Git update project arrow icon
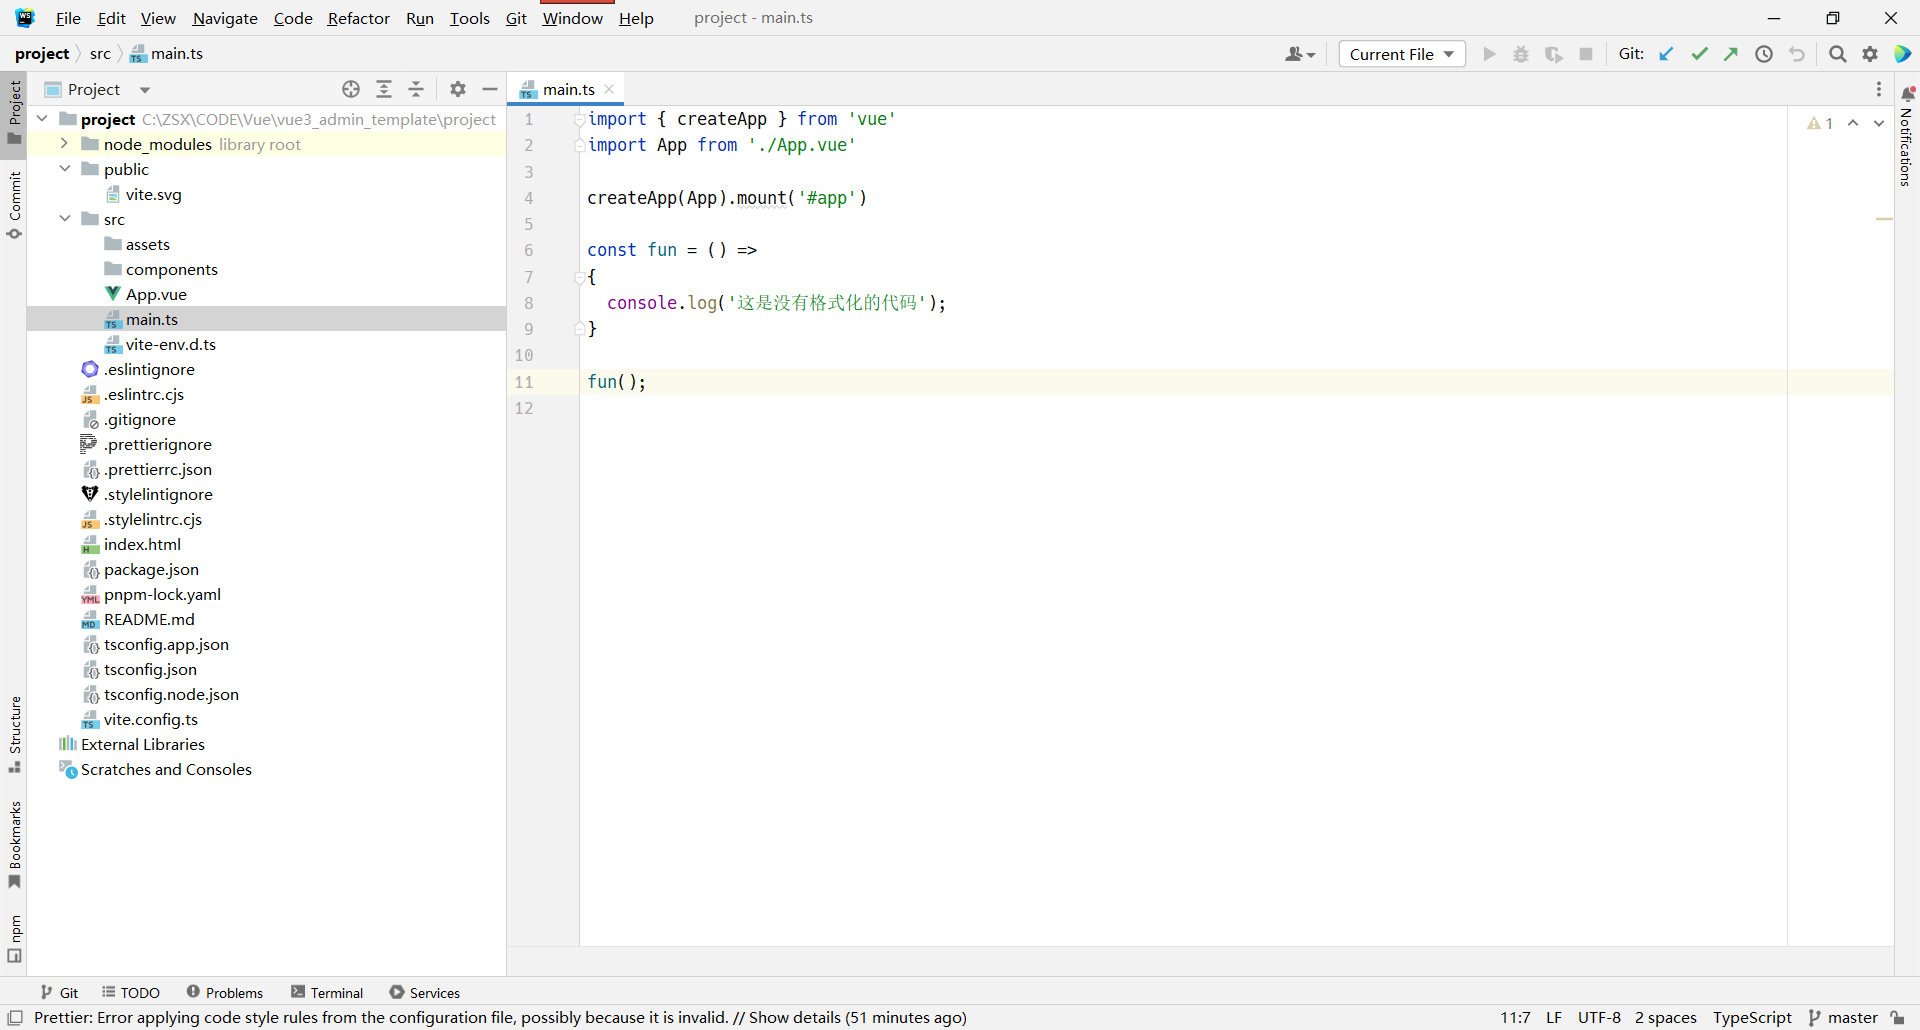Screen dimensions: 1920x1030 click(1666, 54)
